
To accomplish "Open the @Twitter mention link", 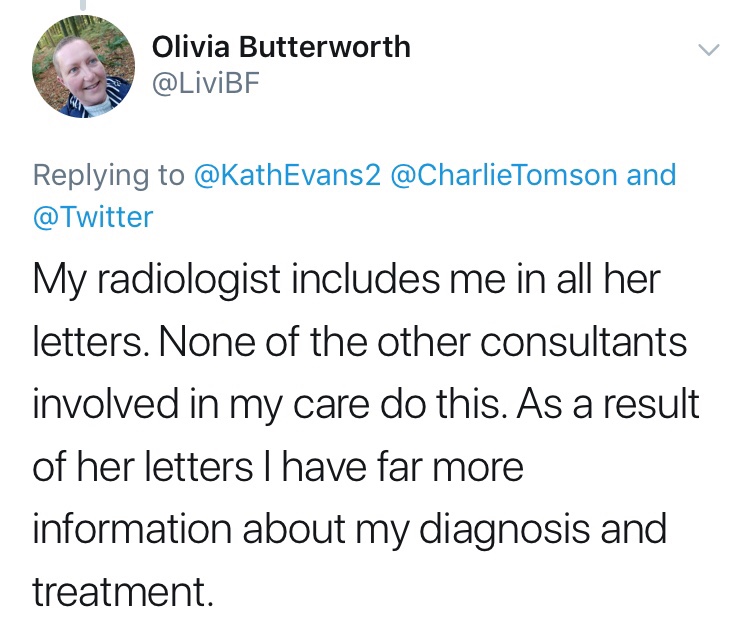I will point(93,216).
